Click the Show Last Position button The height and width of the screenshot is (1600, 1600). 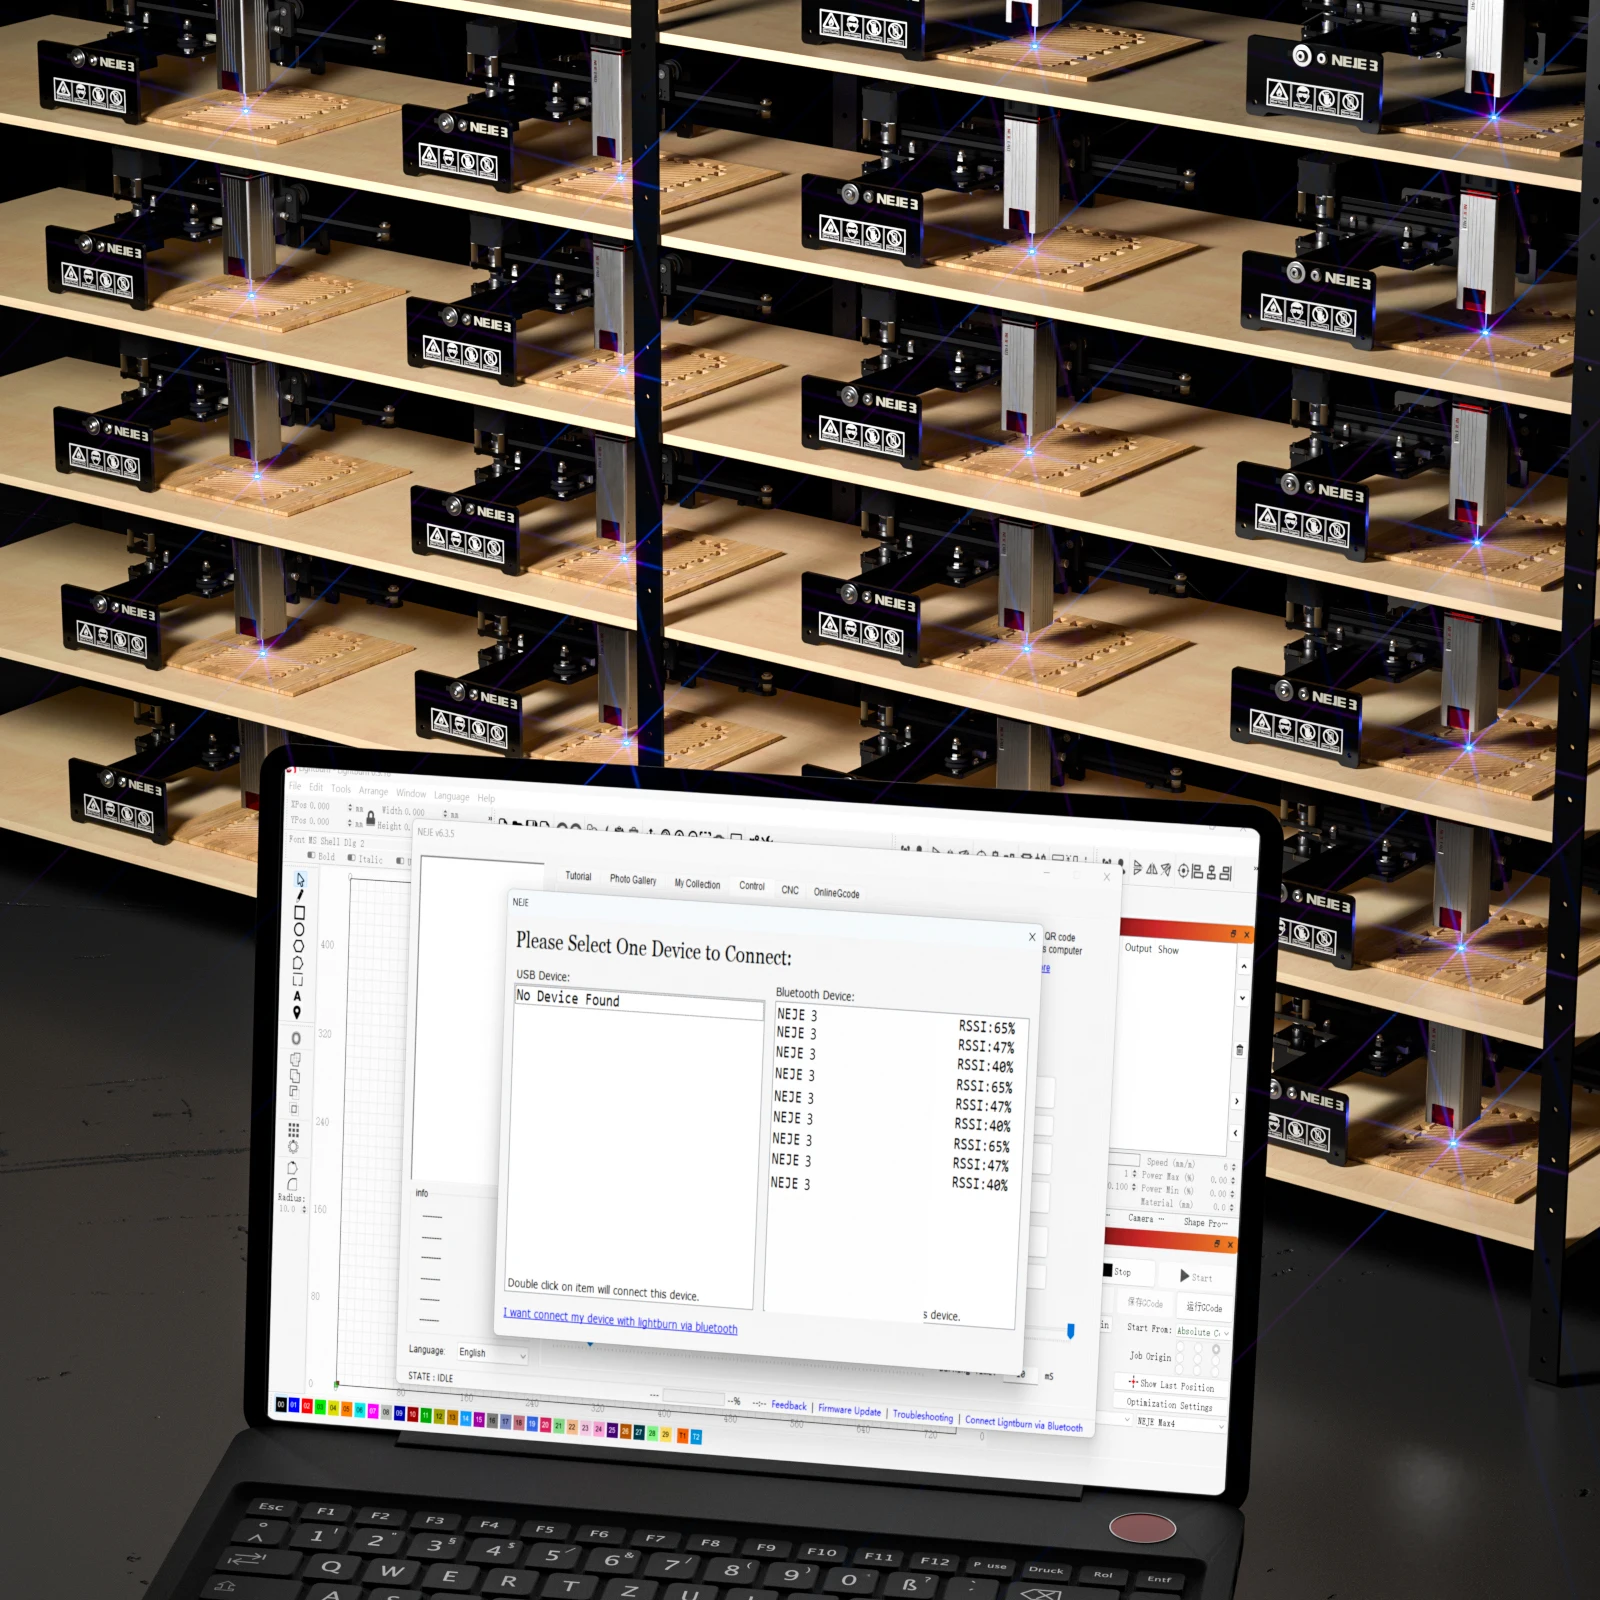click(1170, 1384)
